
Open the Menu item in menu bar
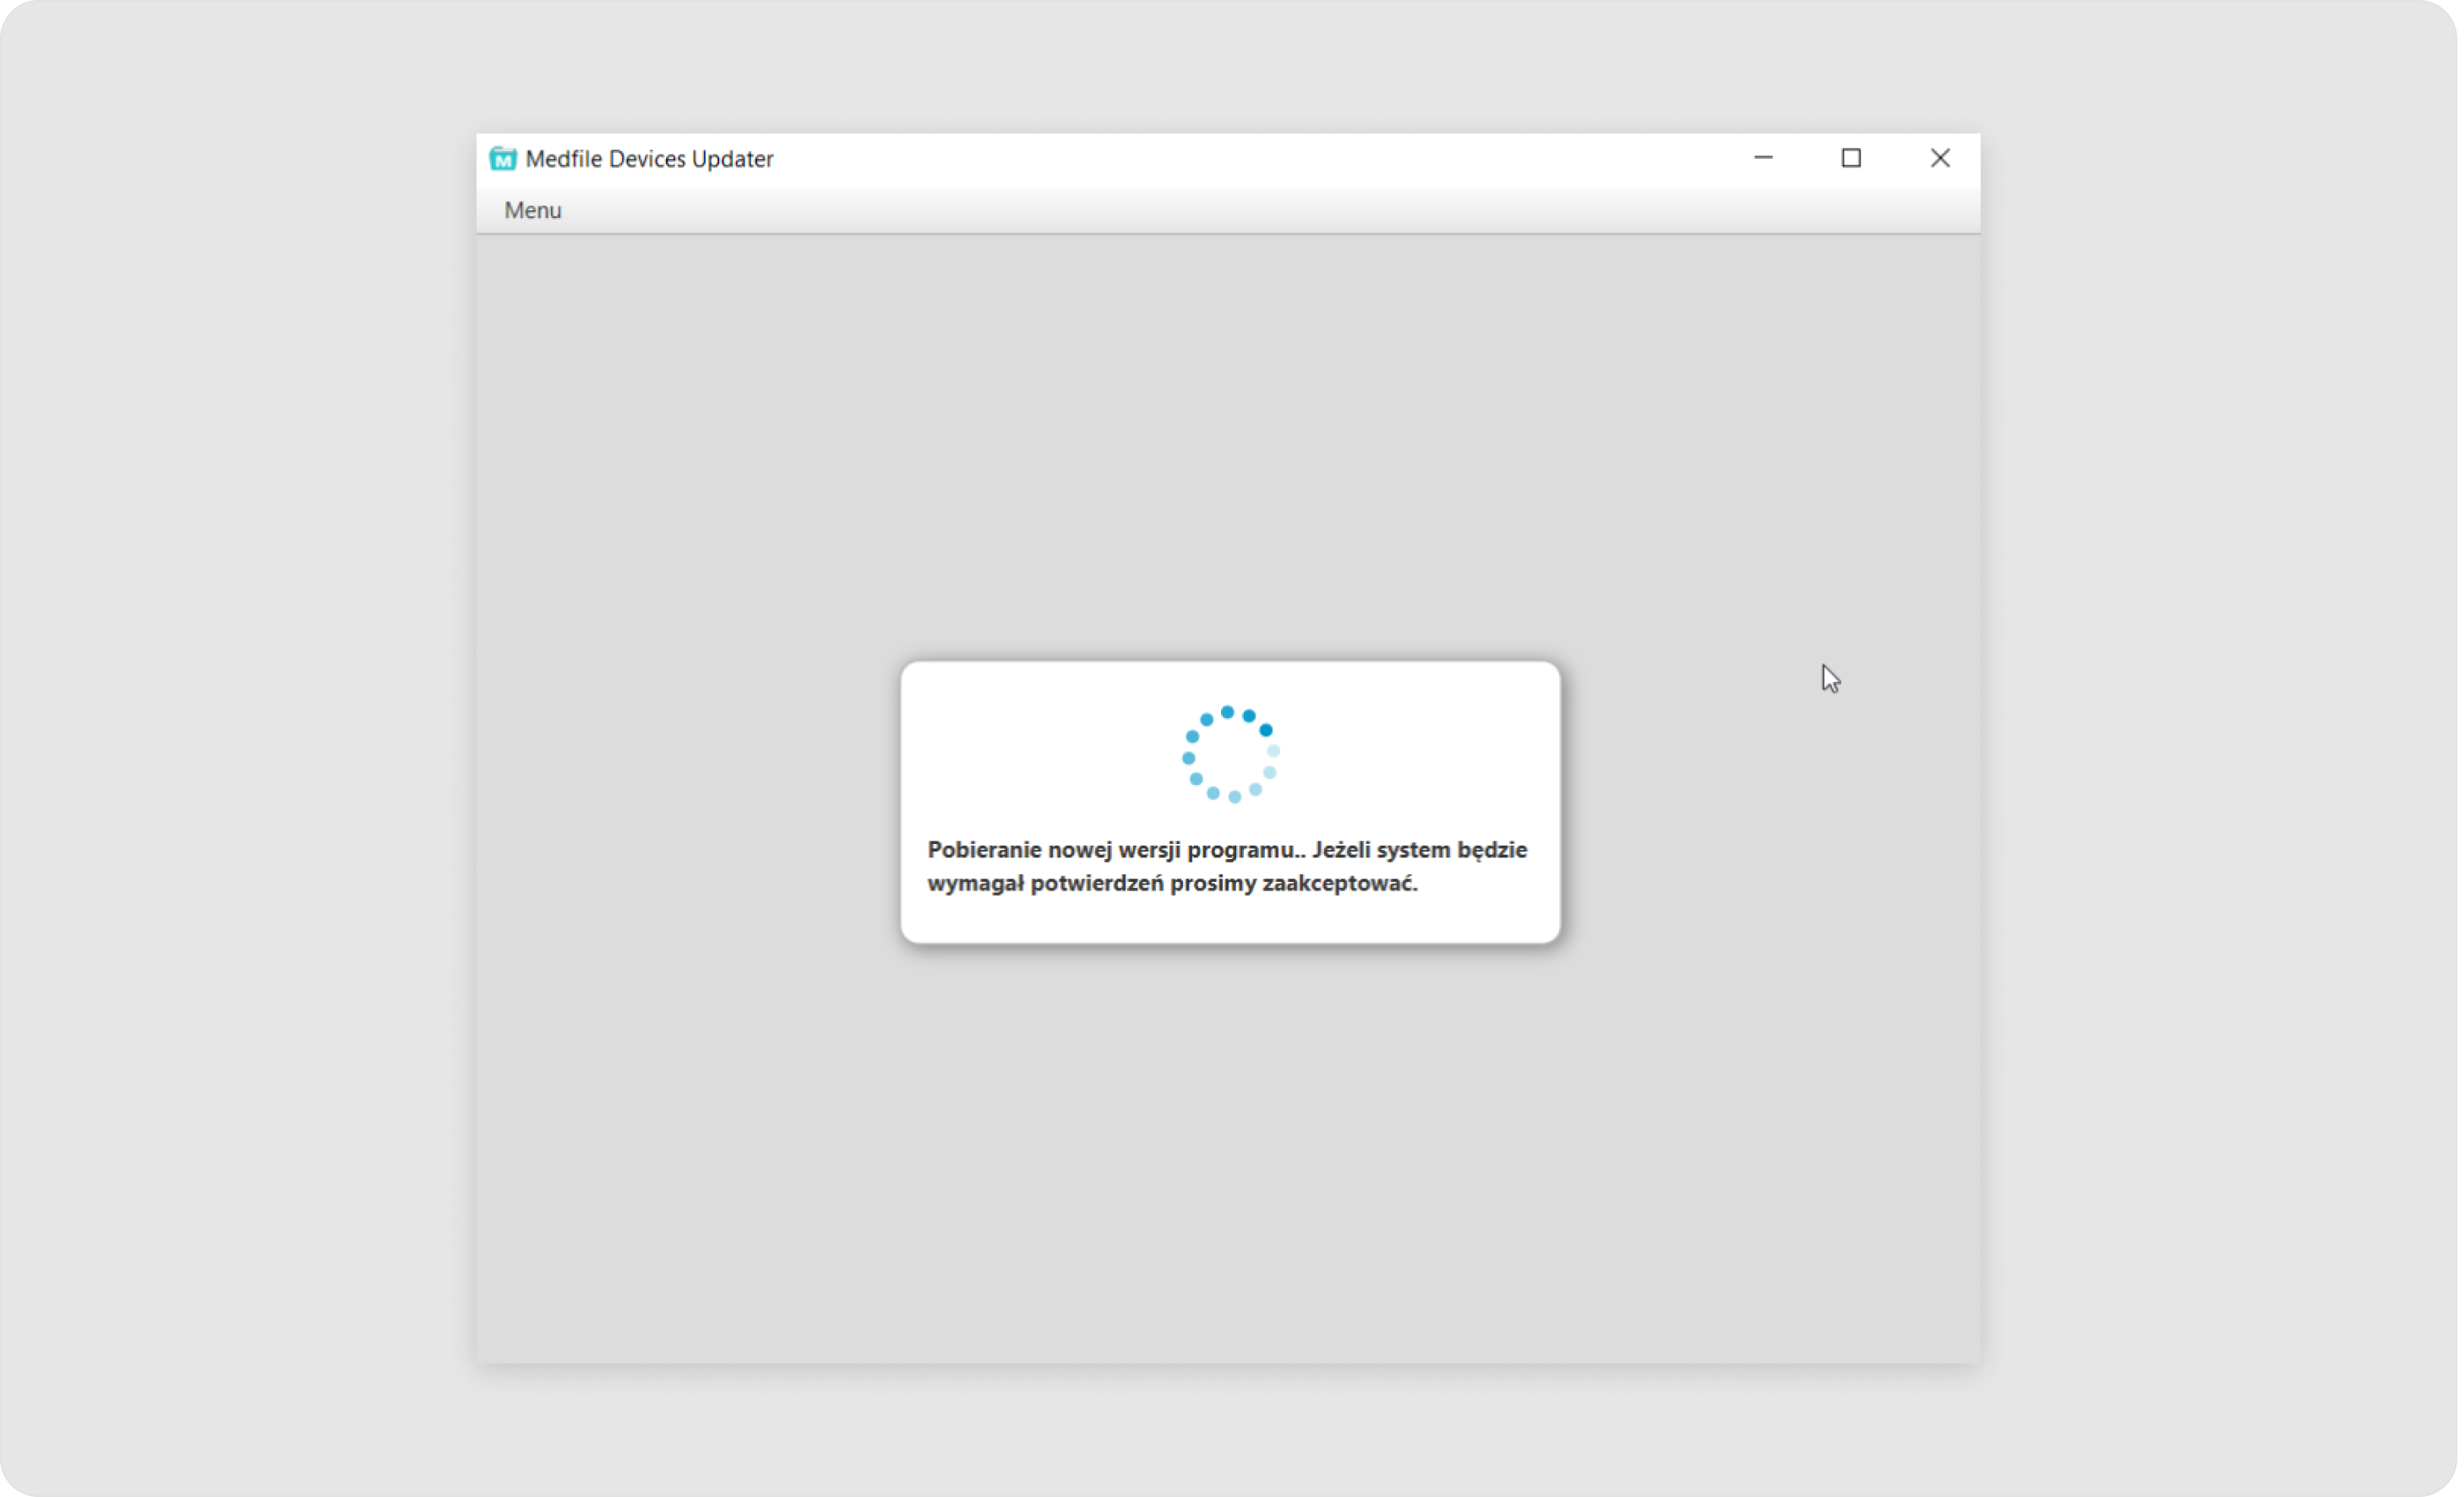[533, 210]
